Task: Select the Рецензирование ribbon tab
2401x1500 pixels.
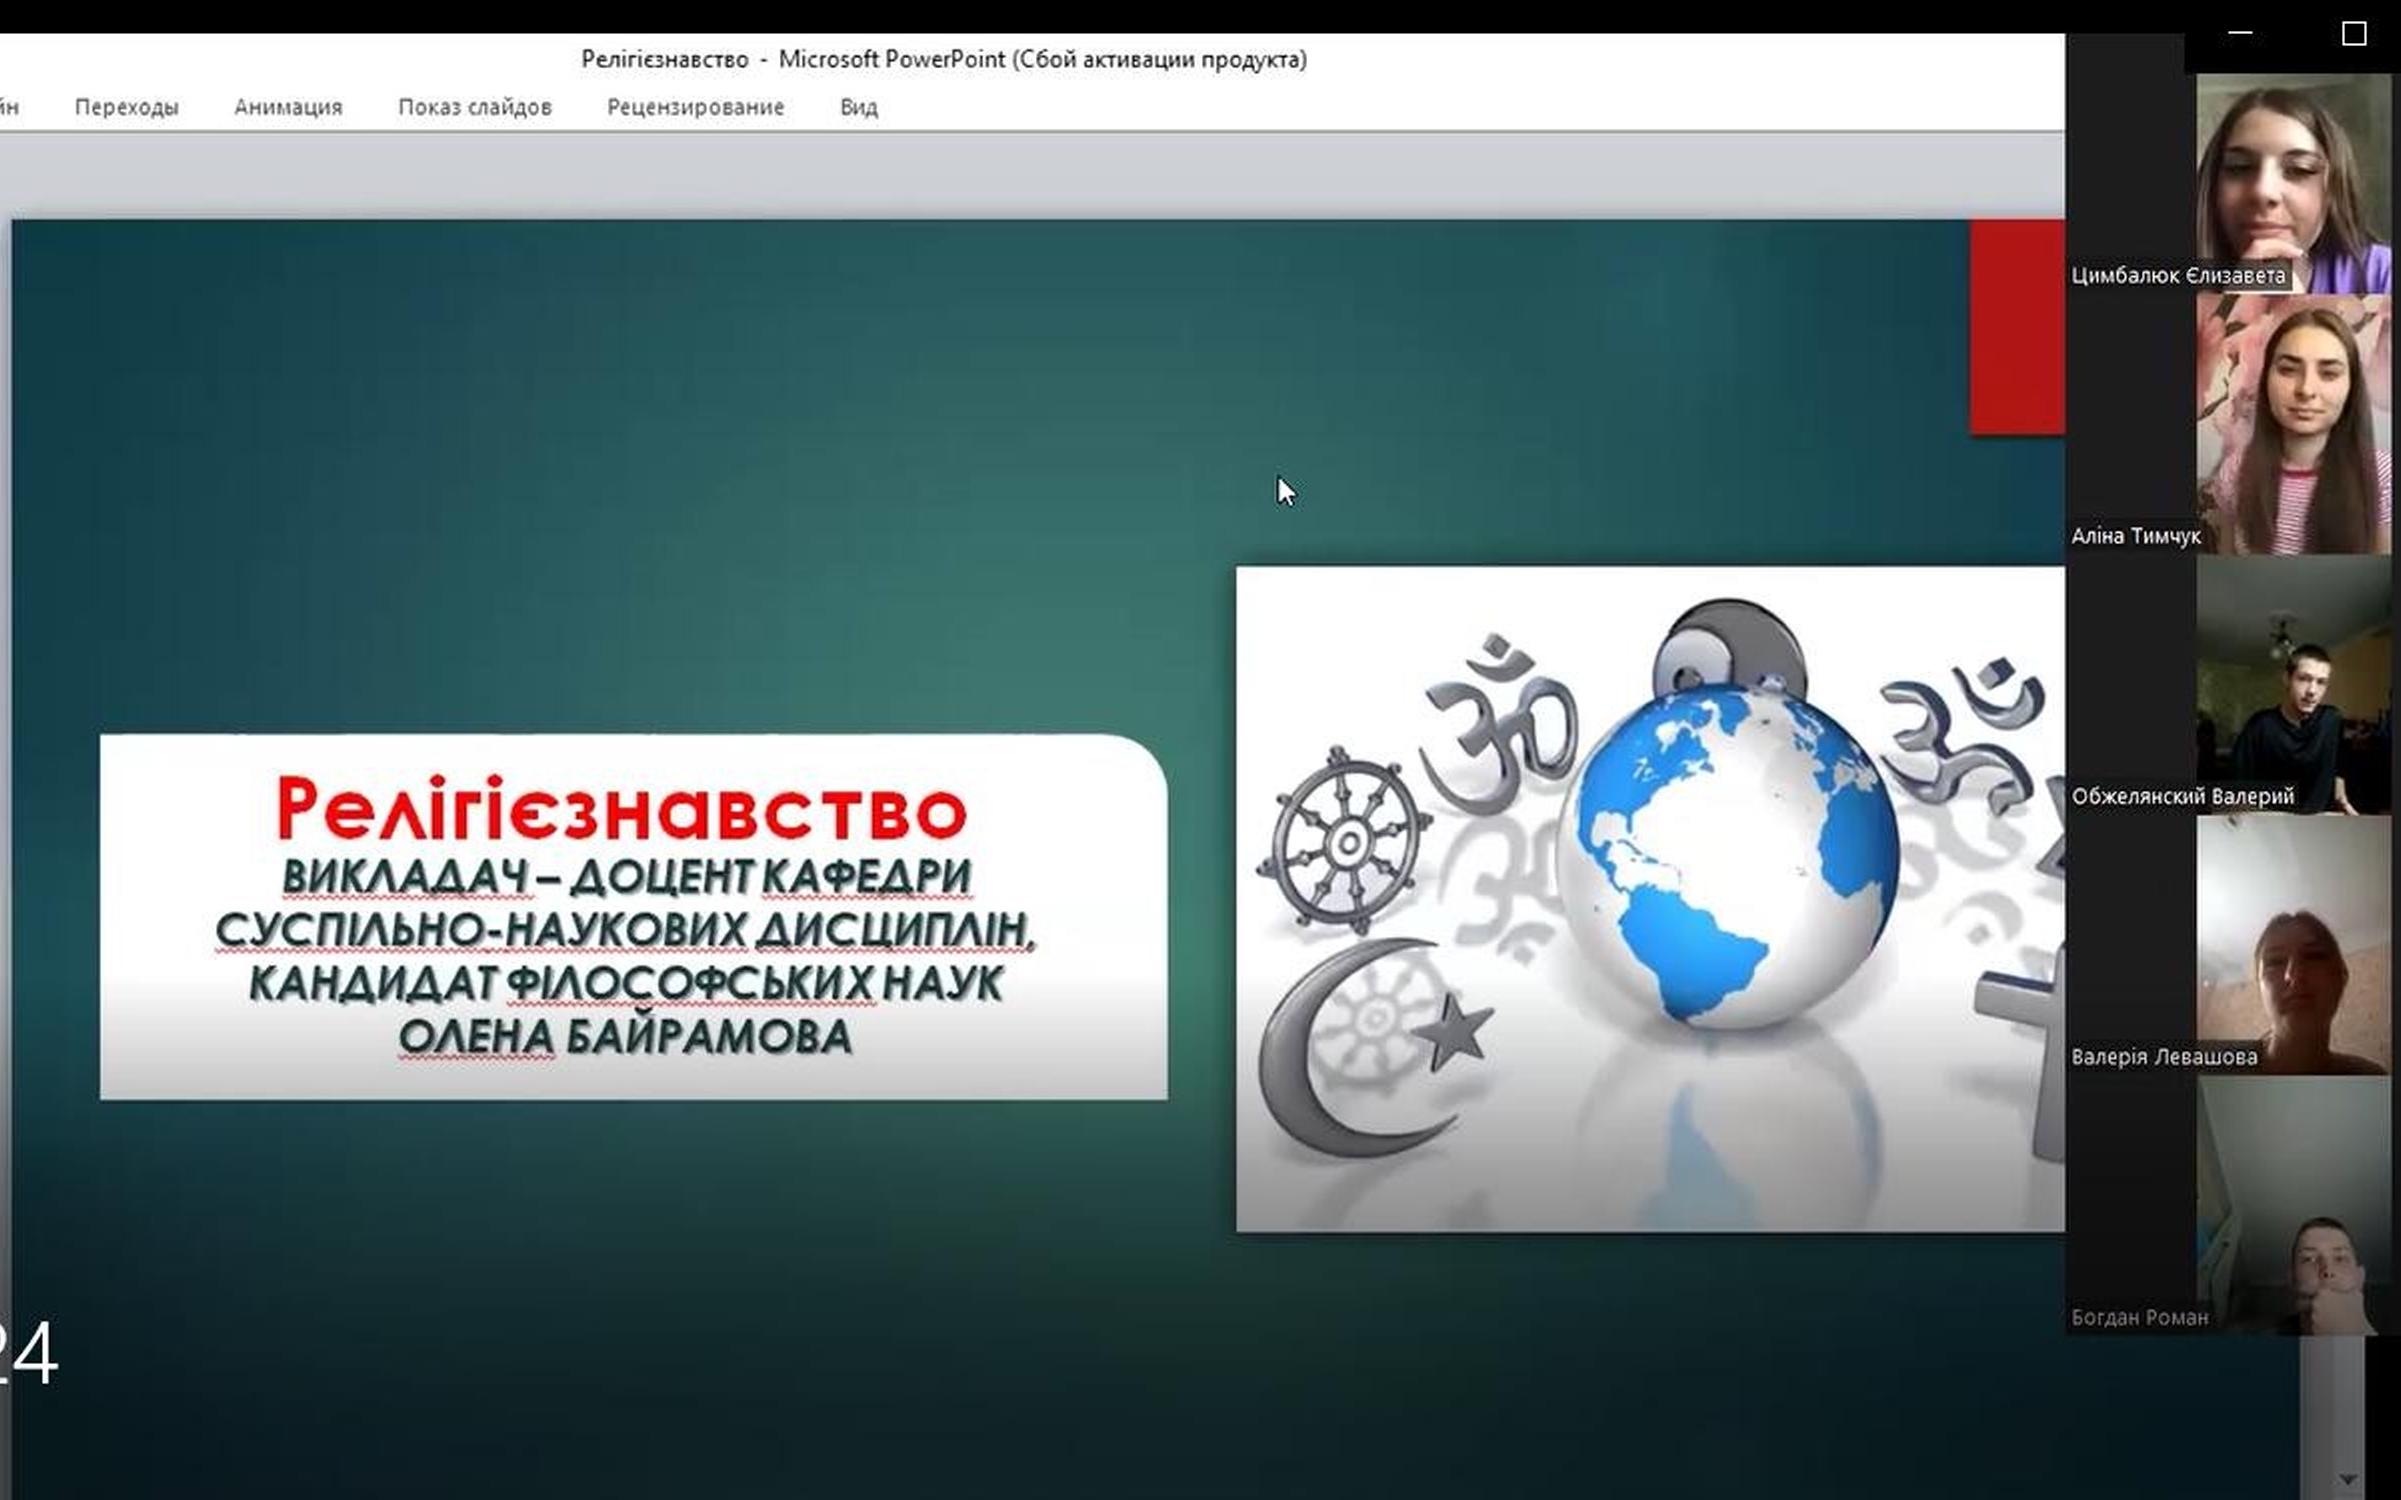Action: (695, 107)
